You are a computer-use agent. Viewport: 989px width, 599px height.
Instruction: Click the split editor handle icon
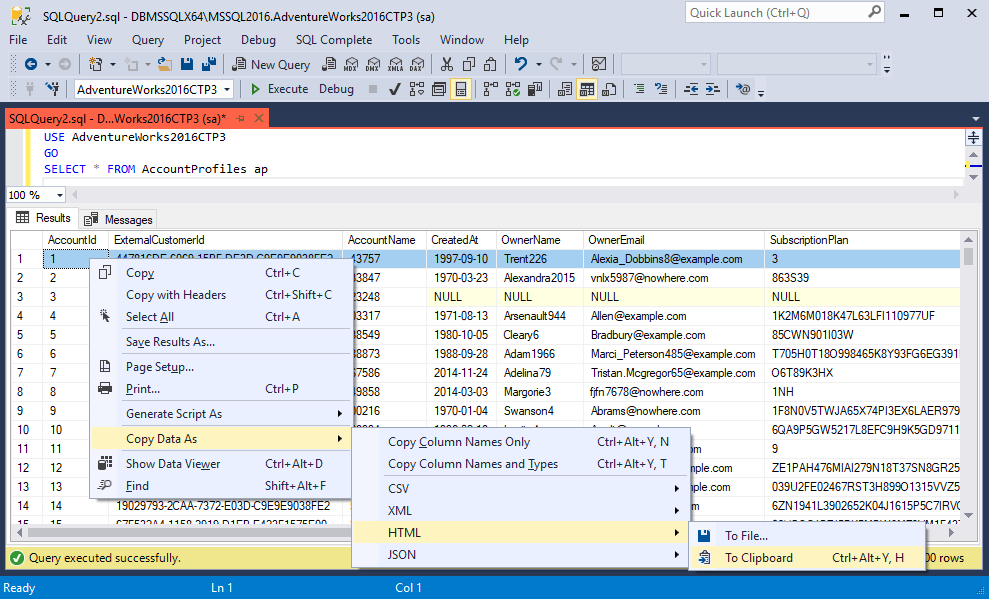click(973, 137)
